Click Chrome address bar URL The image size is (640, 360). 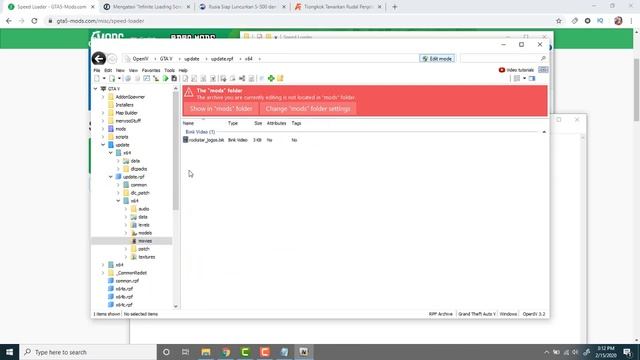tap(100, 21)
